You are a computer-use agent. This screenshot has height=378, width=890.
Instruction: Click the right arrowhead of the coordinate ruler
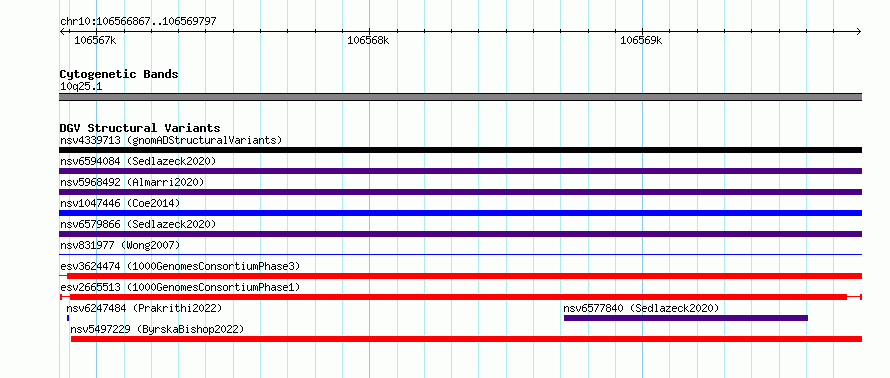859,32
